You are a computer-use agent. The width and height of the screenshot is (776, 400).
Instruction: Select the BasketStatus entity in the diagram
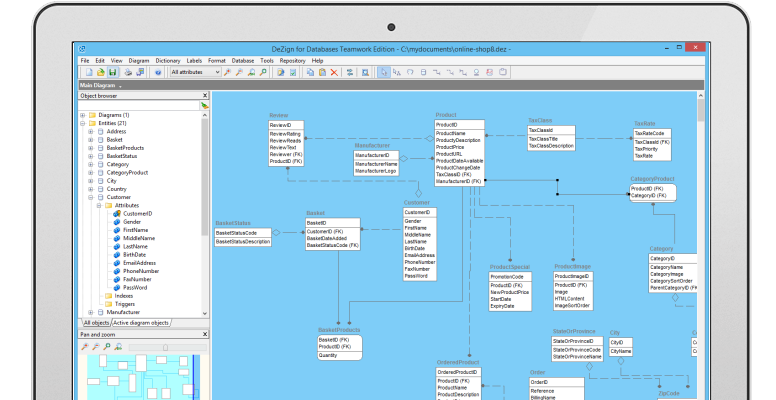pos(242,237)
